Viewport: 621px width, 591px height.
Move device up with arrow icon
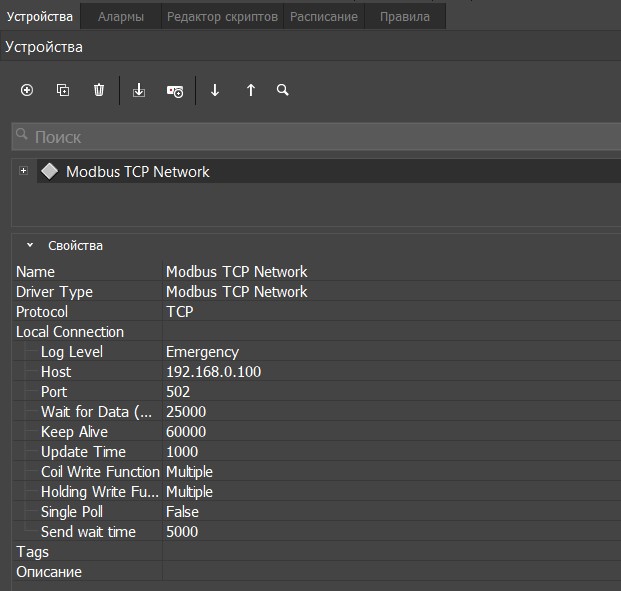251,90
